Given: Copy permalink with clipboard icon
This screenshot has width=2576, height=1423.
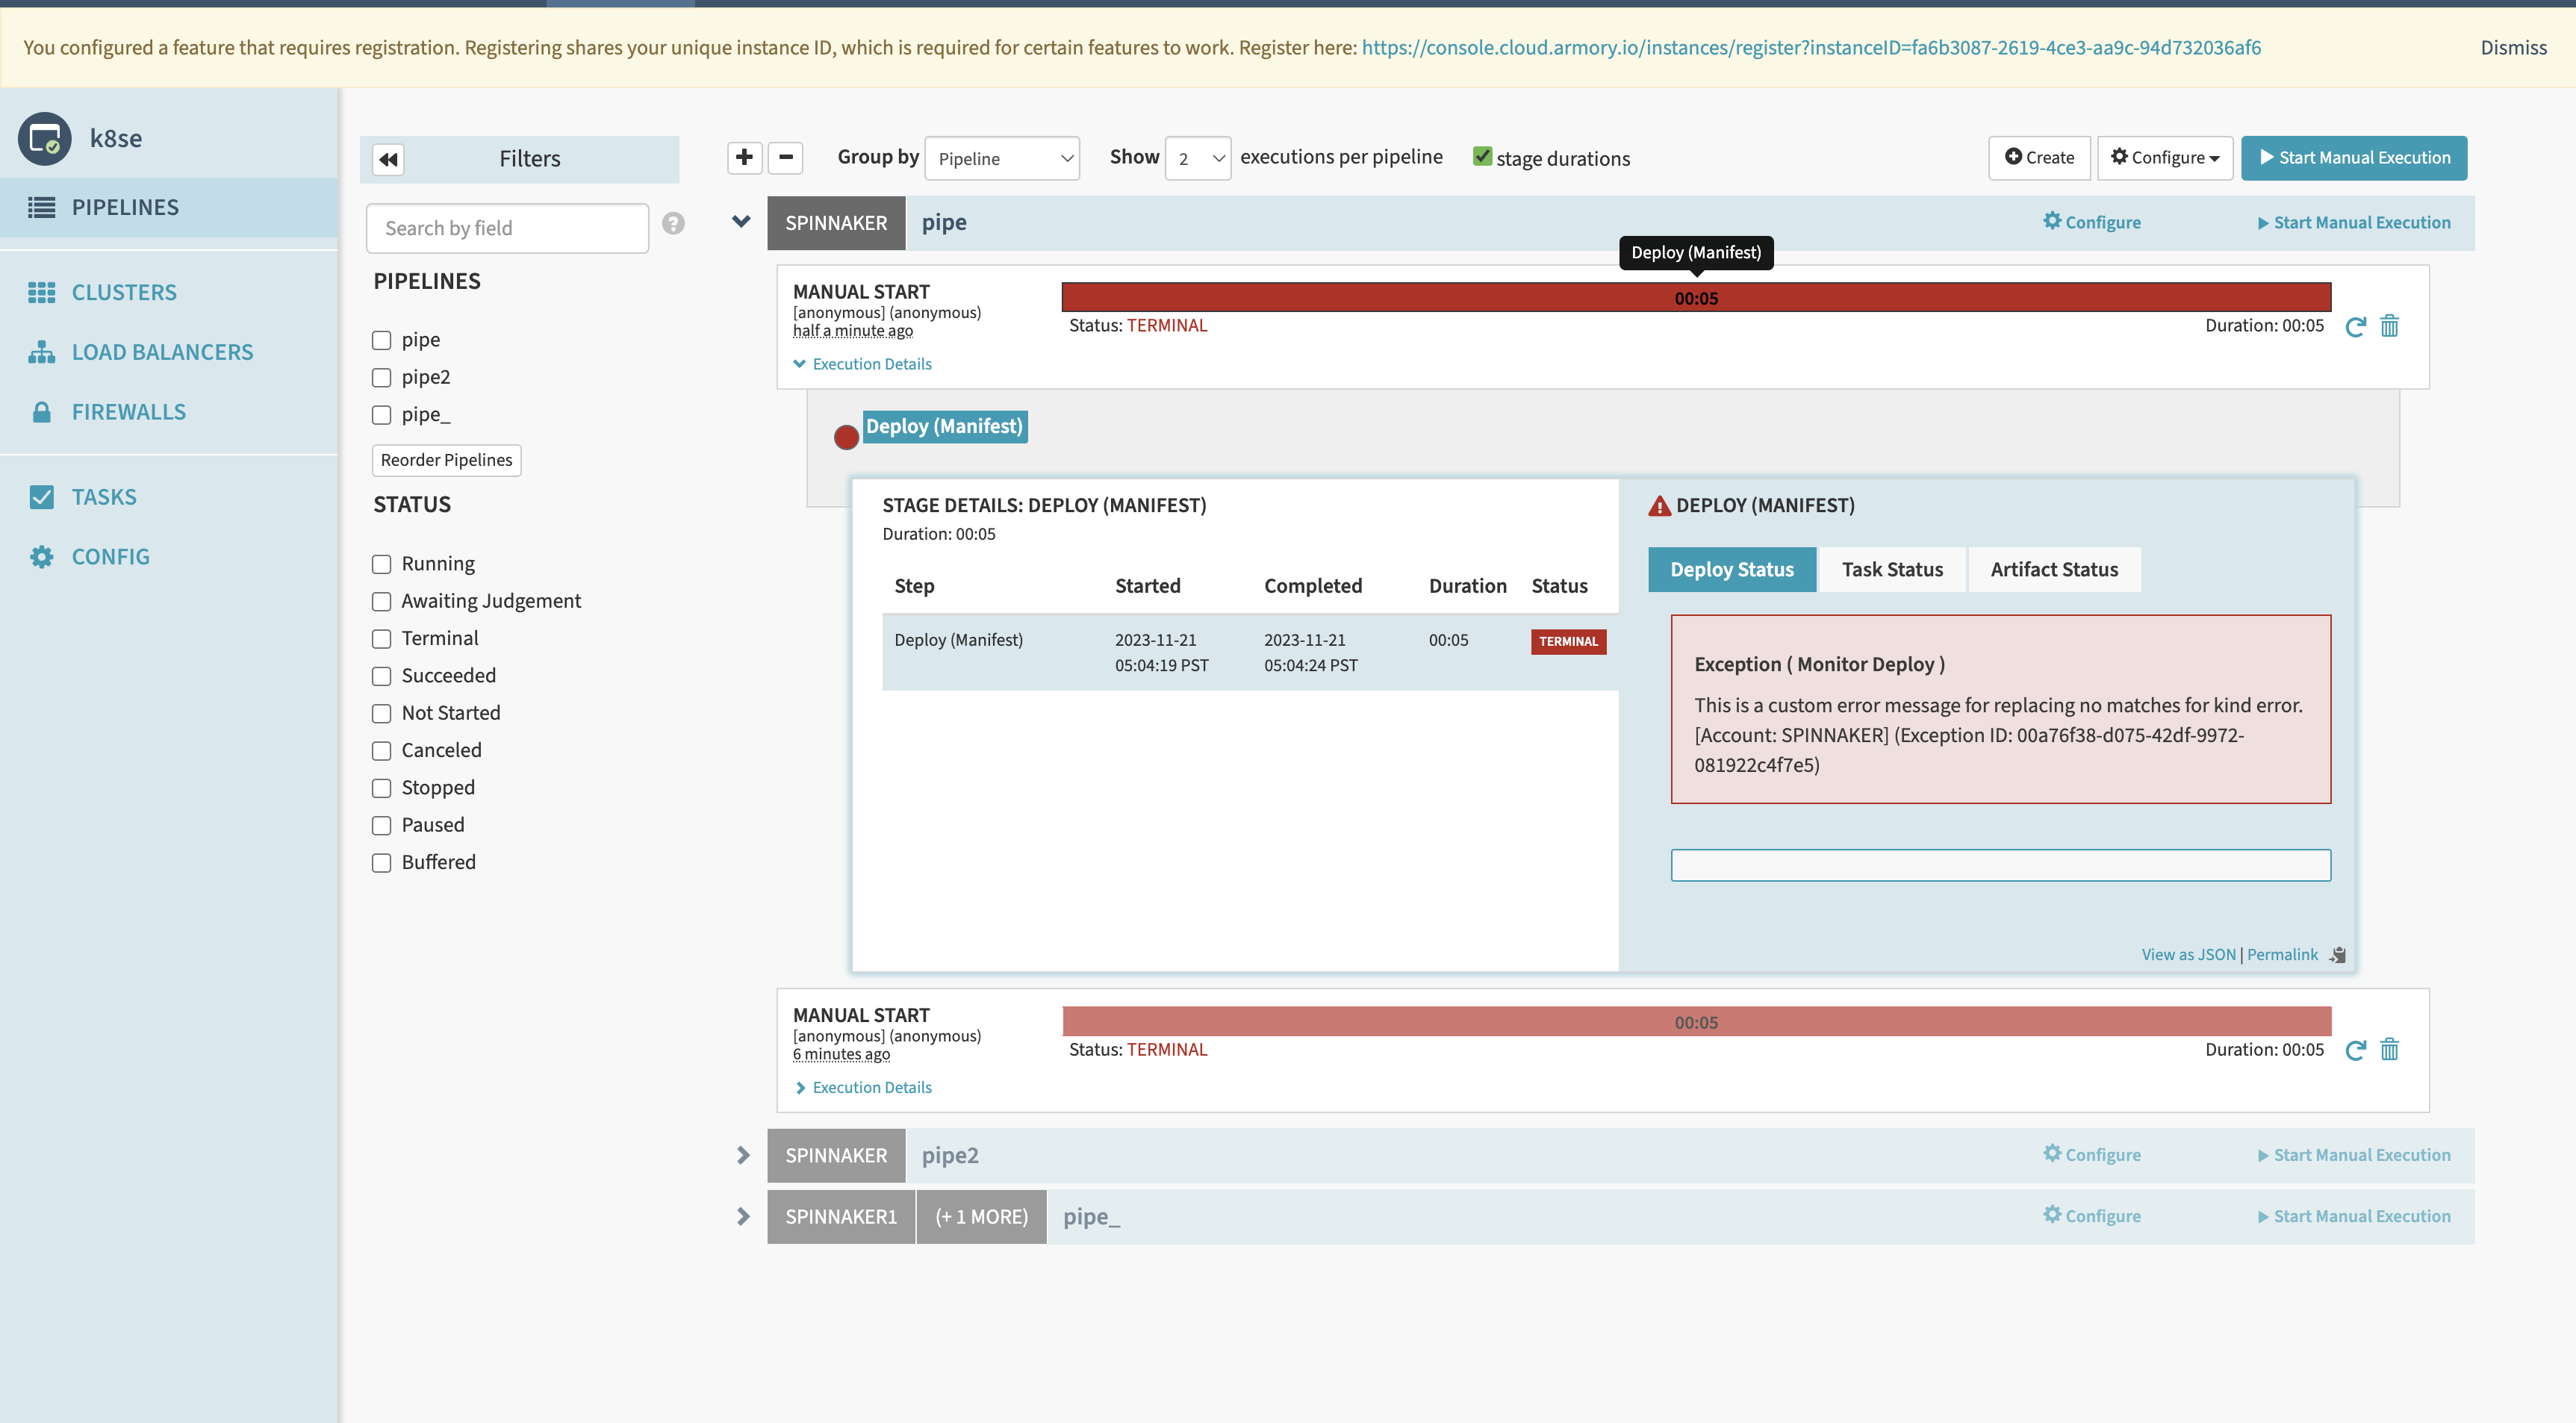Looking at the screenshot, I should [2337, 955].
